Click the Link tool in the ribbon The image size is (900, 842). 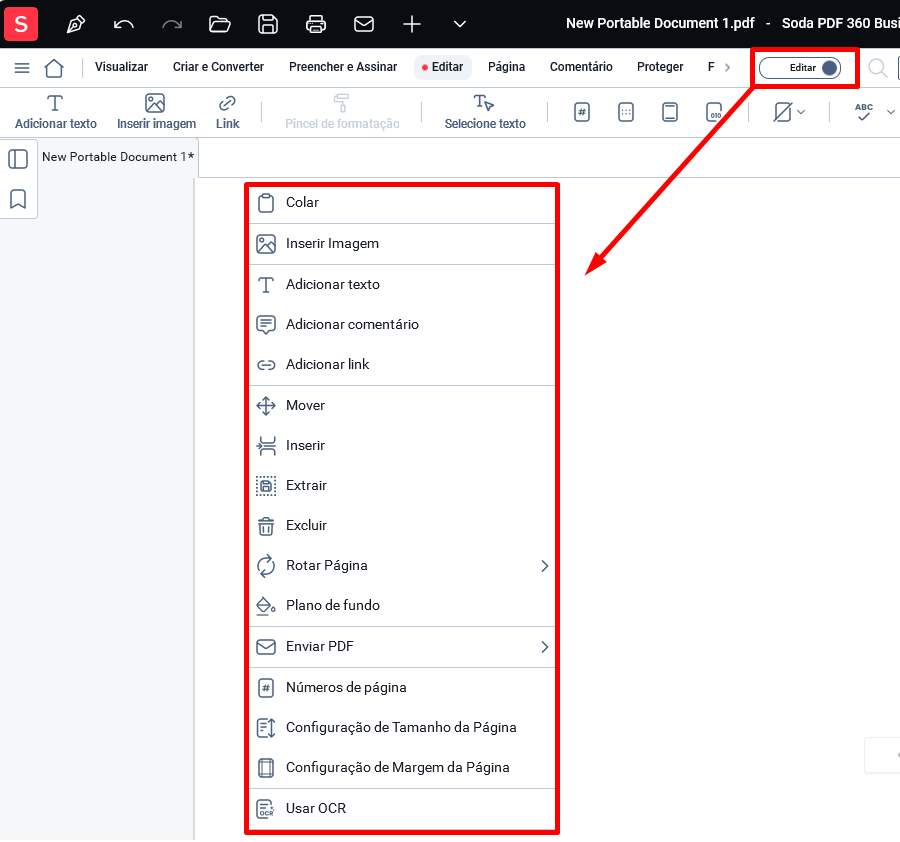coord(227,112)
